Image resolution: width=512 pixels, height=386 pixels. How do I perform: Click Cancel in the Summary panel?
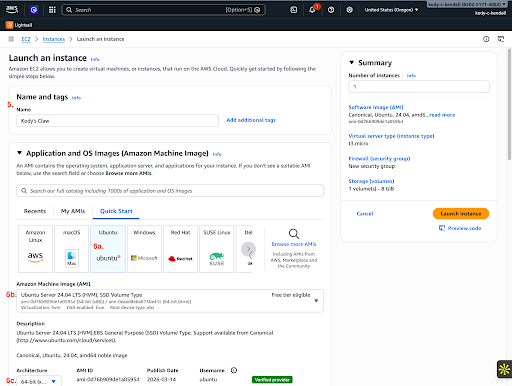coord(365,214)
